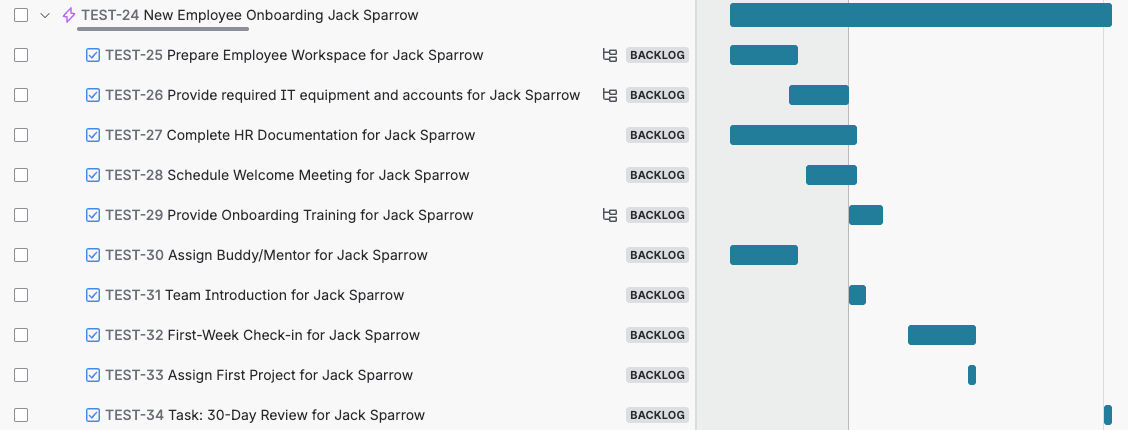Image resolution: width=1128 pixels, height=430 pixels.
Task: Collapse the TEST-24 epic chevron
Action: [x=45, y=15]
